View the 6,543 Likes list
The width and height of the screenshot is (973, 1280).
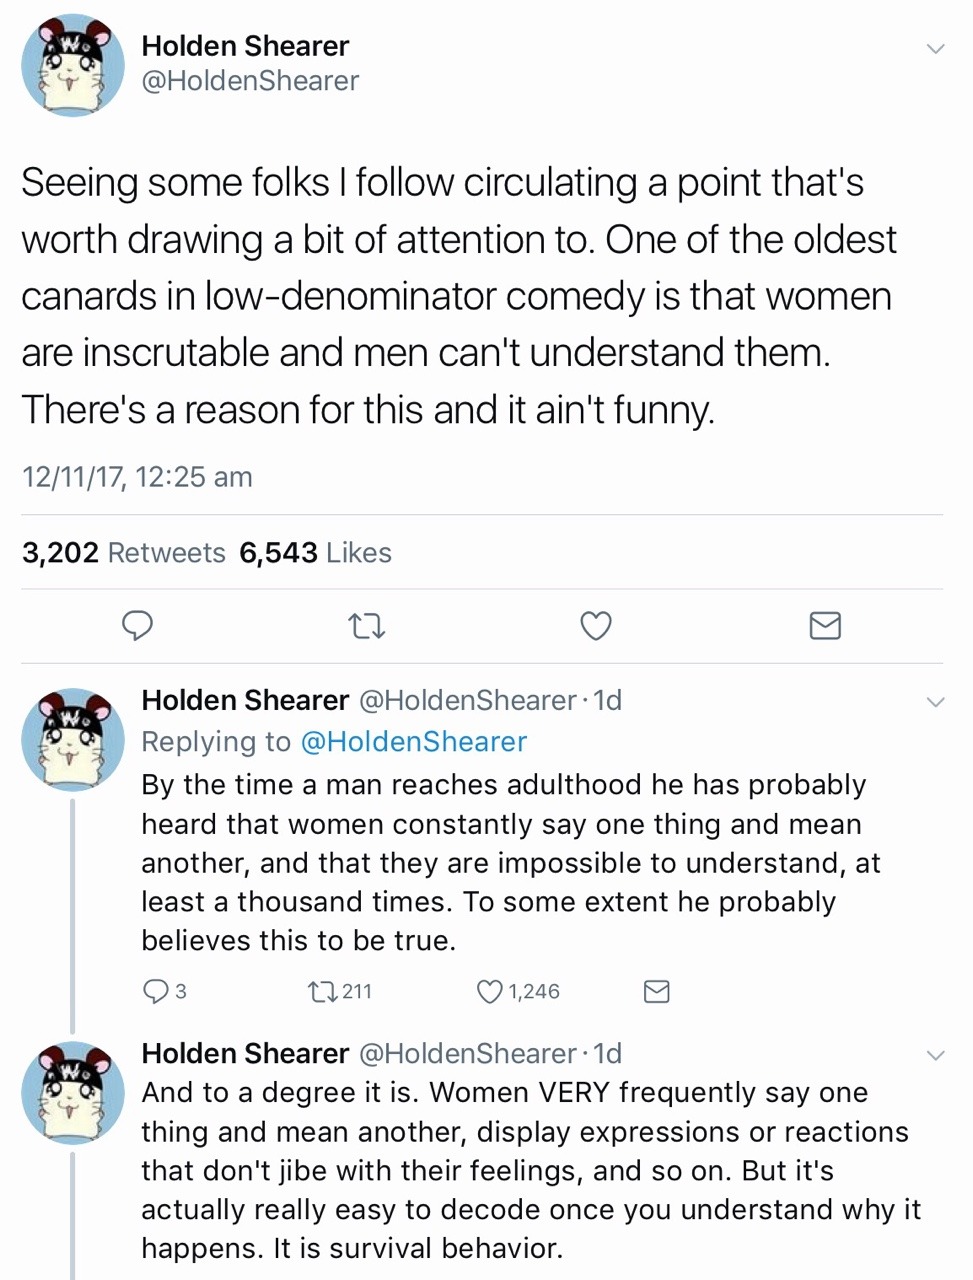pyautogui.click(x=315, y=553)
